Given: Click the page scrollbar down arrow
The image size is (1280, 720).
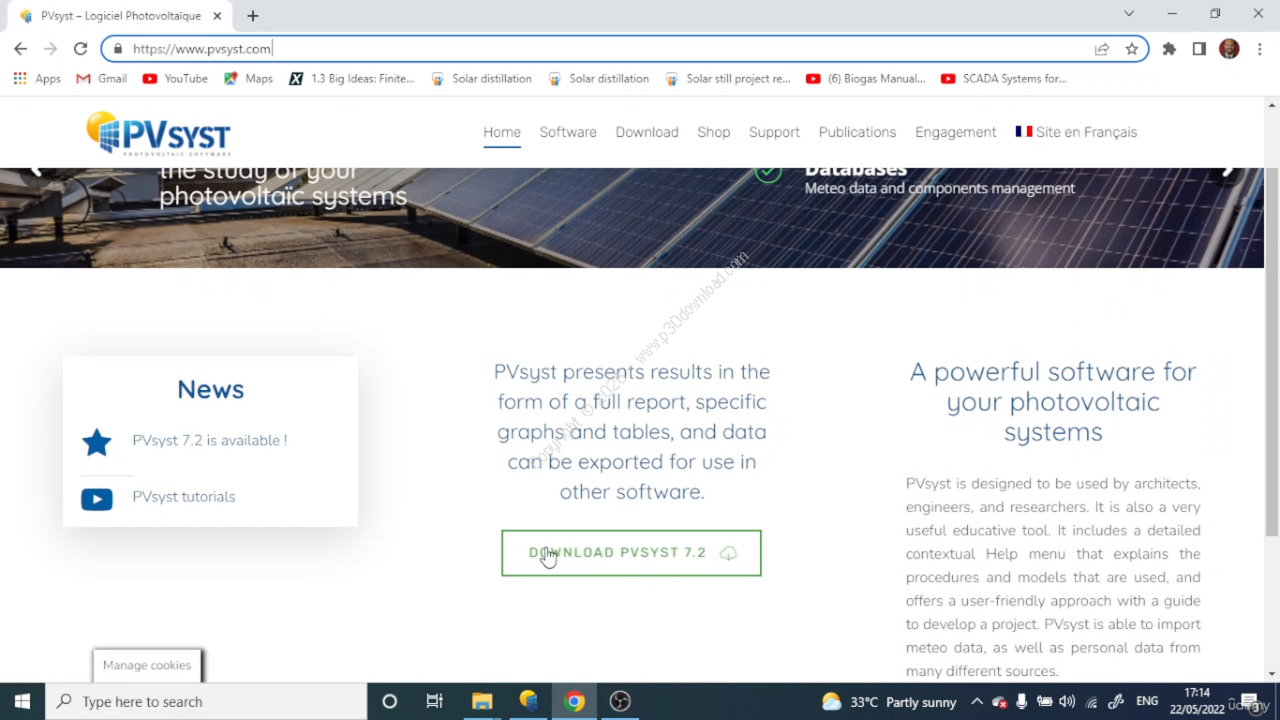Looking at the screenshot, I should [1272, 673].
